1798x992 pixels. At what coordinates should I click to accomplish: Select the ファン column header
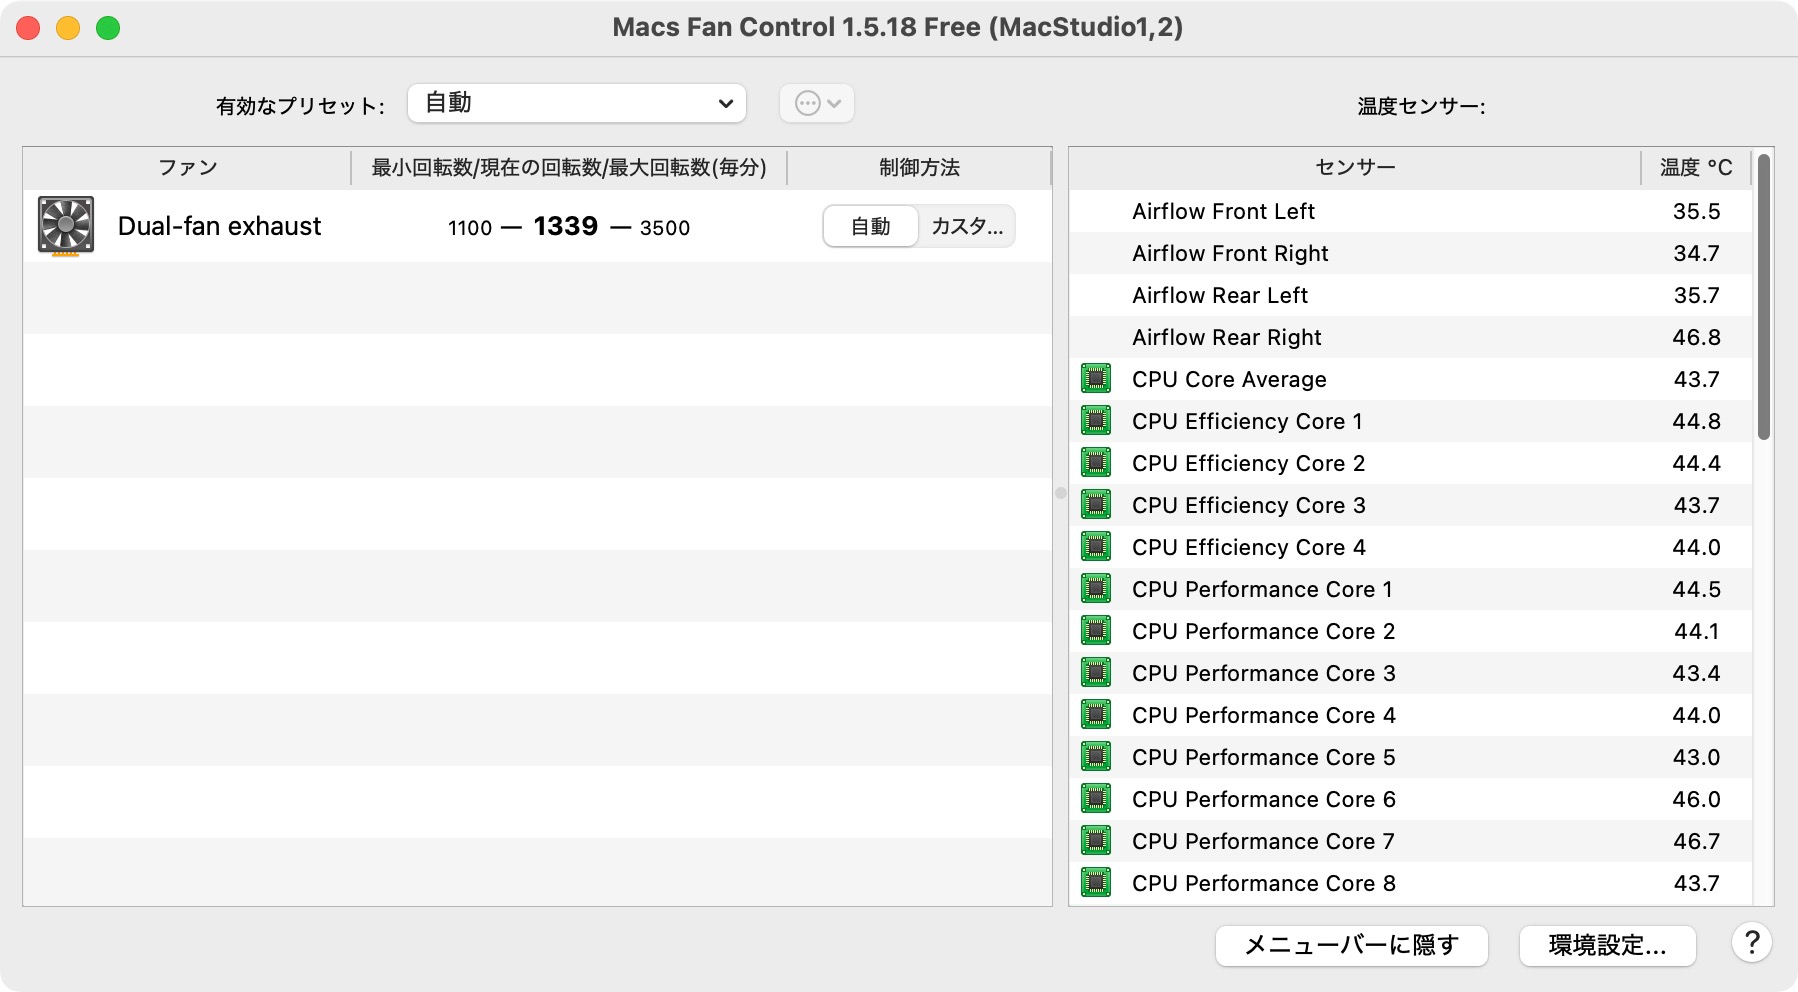click(x=188, y=167)
